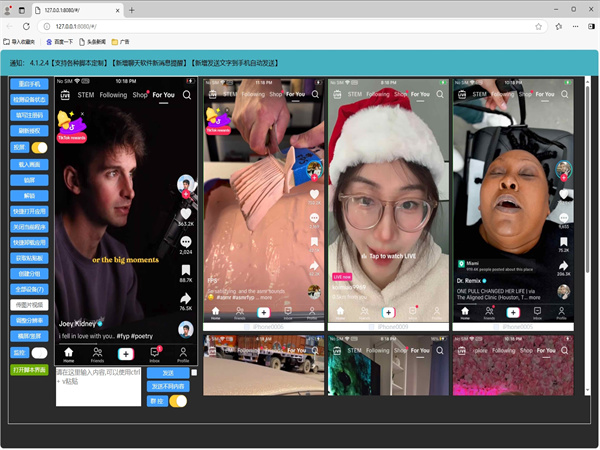Toggle the 监控 switch in left sidebar
The width and height of the screenshot is (600, 450).
click(39, 353)
